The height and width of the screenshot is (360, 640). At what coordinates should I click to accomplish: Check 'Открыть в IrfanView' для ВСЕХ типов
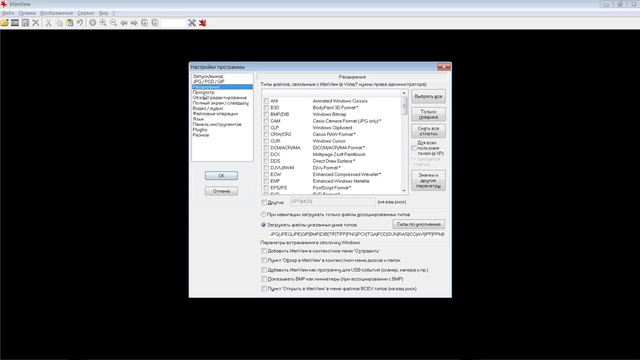[264, 289]
